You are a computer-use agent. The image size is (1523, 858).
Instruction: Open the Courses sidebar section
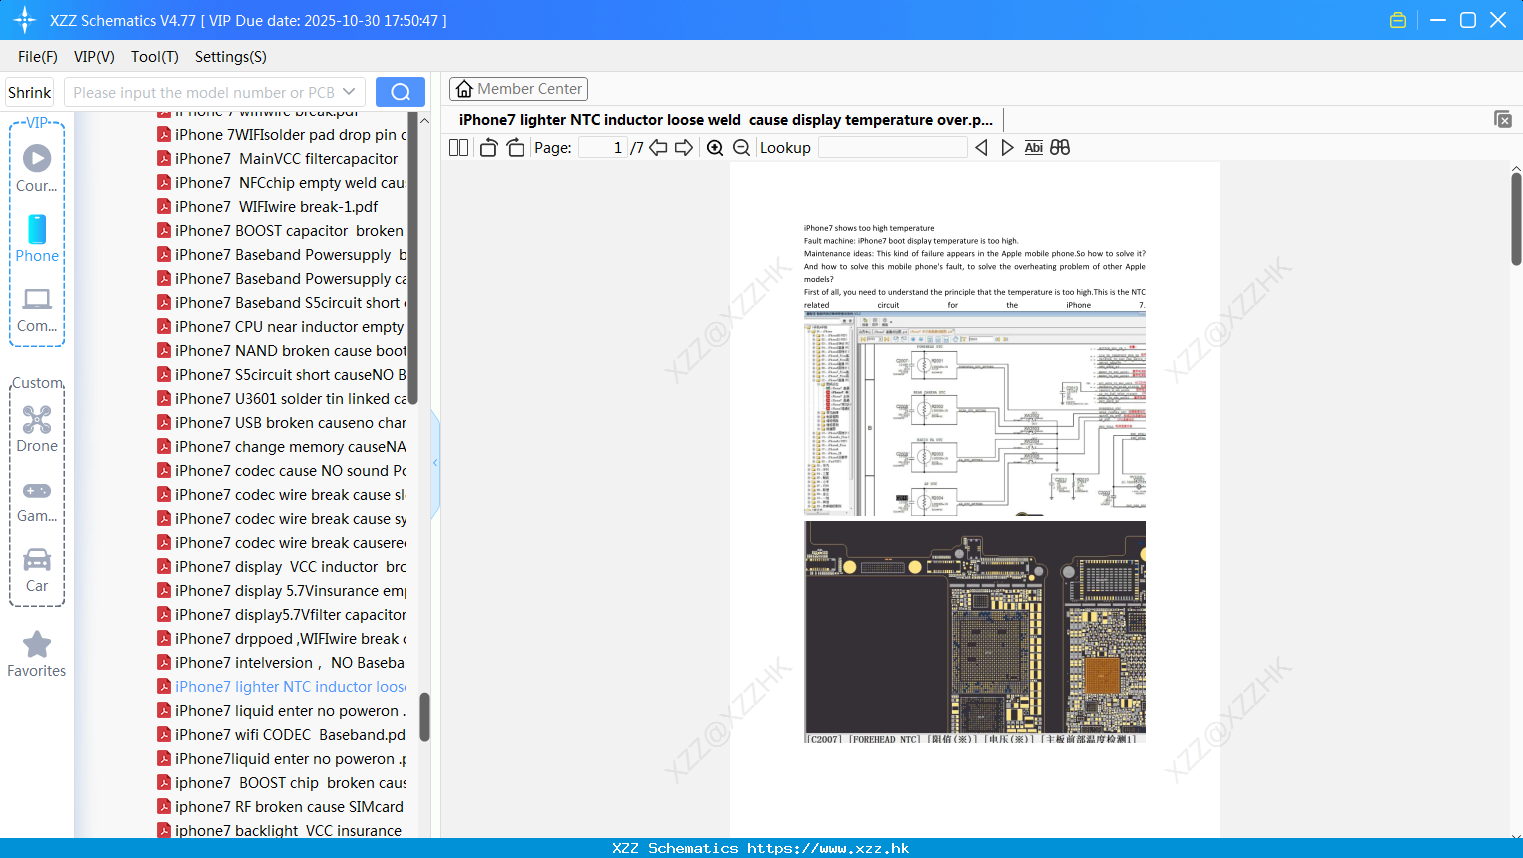[x=37, y=169]
